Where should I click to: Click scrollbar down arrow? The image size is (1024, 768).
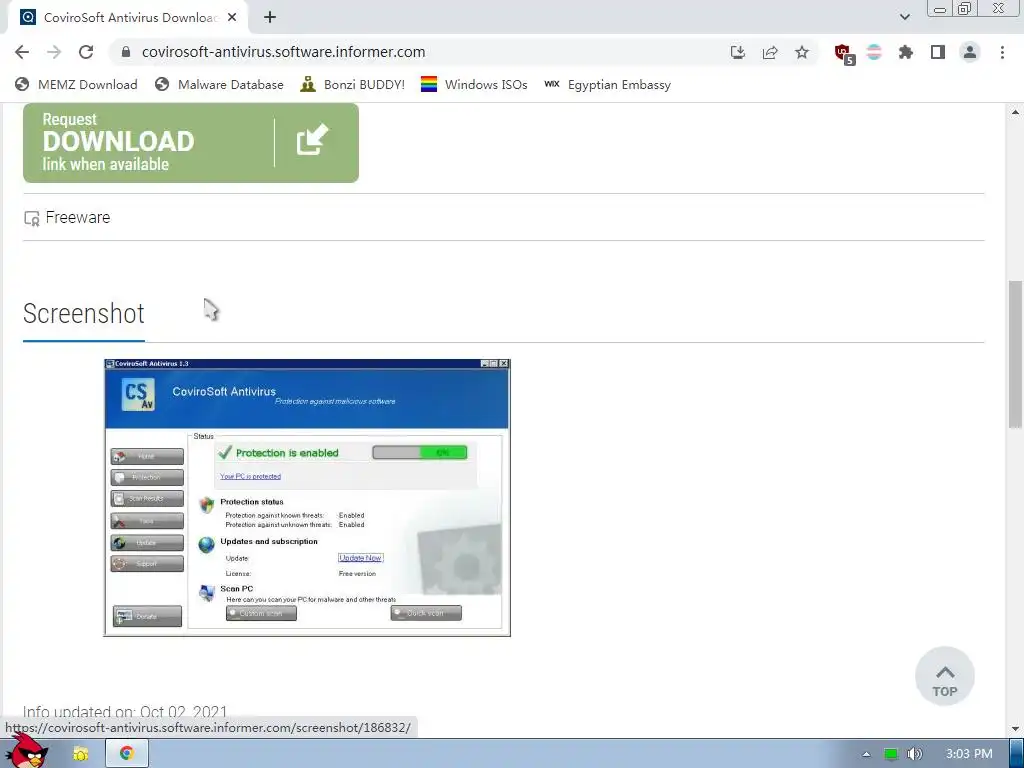[1015, 729]
